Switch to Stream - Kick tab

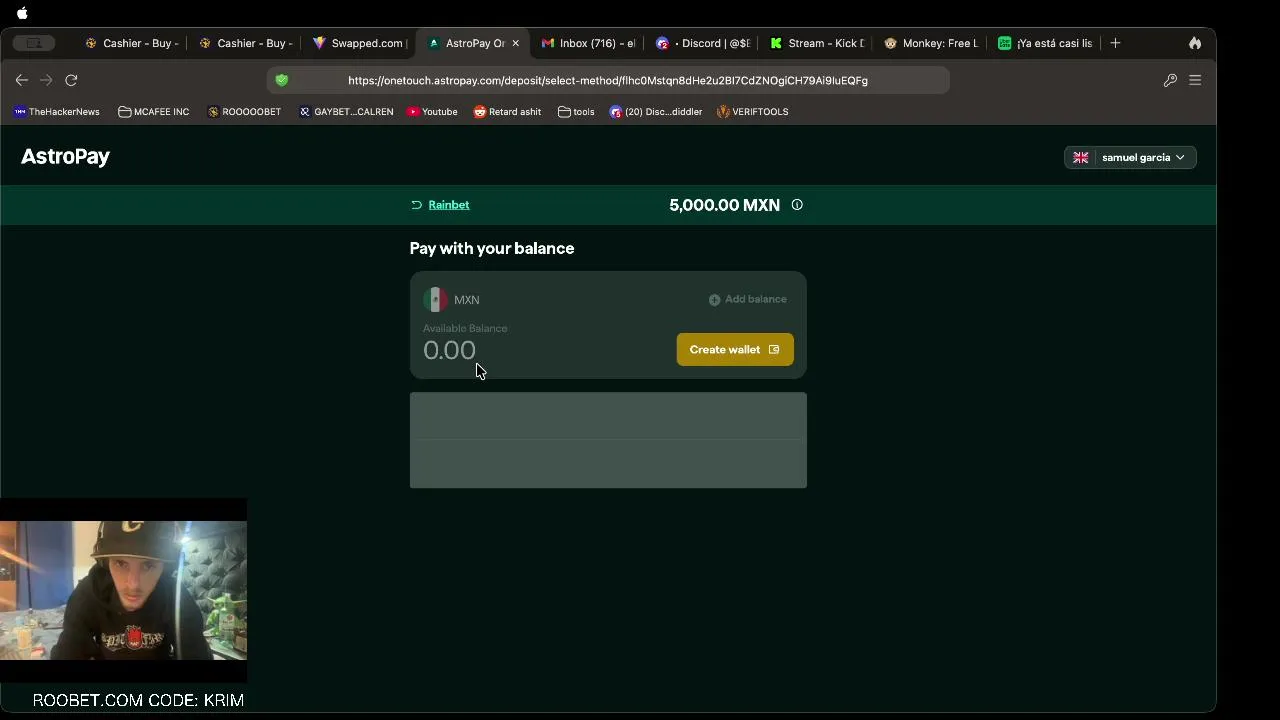click(x=817, y=43)
